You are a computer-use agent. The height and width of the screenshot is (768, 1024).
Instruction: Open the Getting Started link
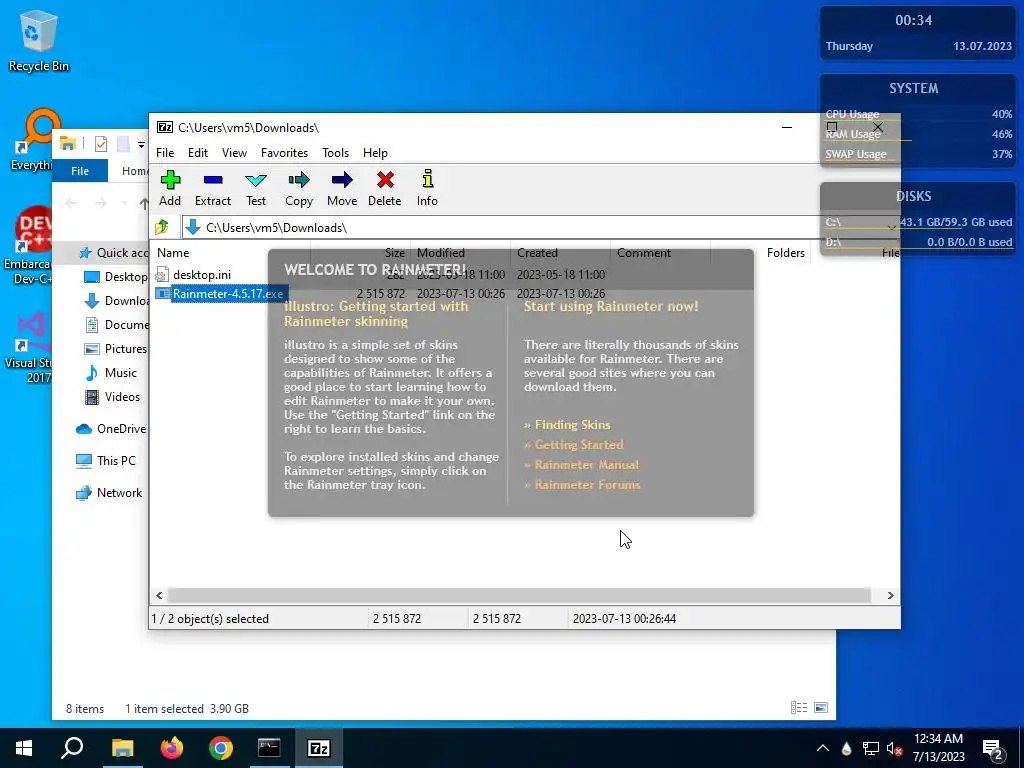[x=579, y=445]
